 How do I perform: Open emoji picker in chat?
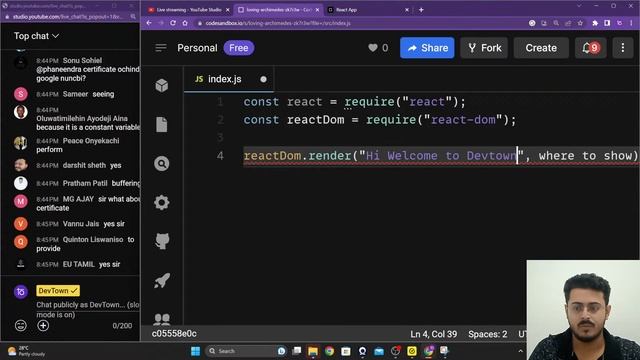click(21, 325)
